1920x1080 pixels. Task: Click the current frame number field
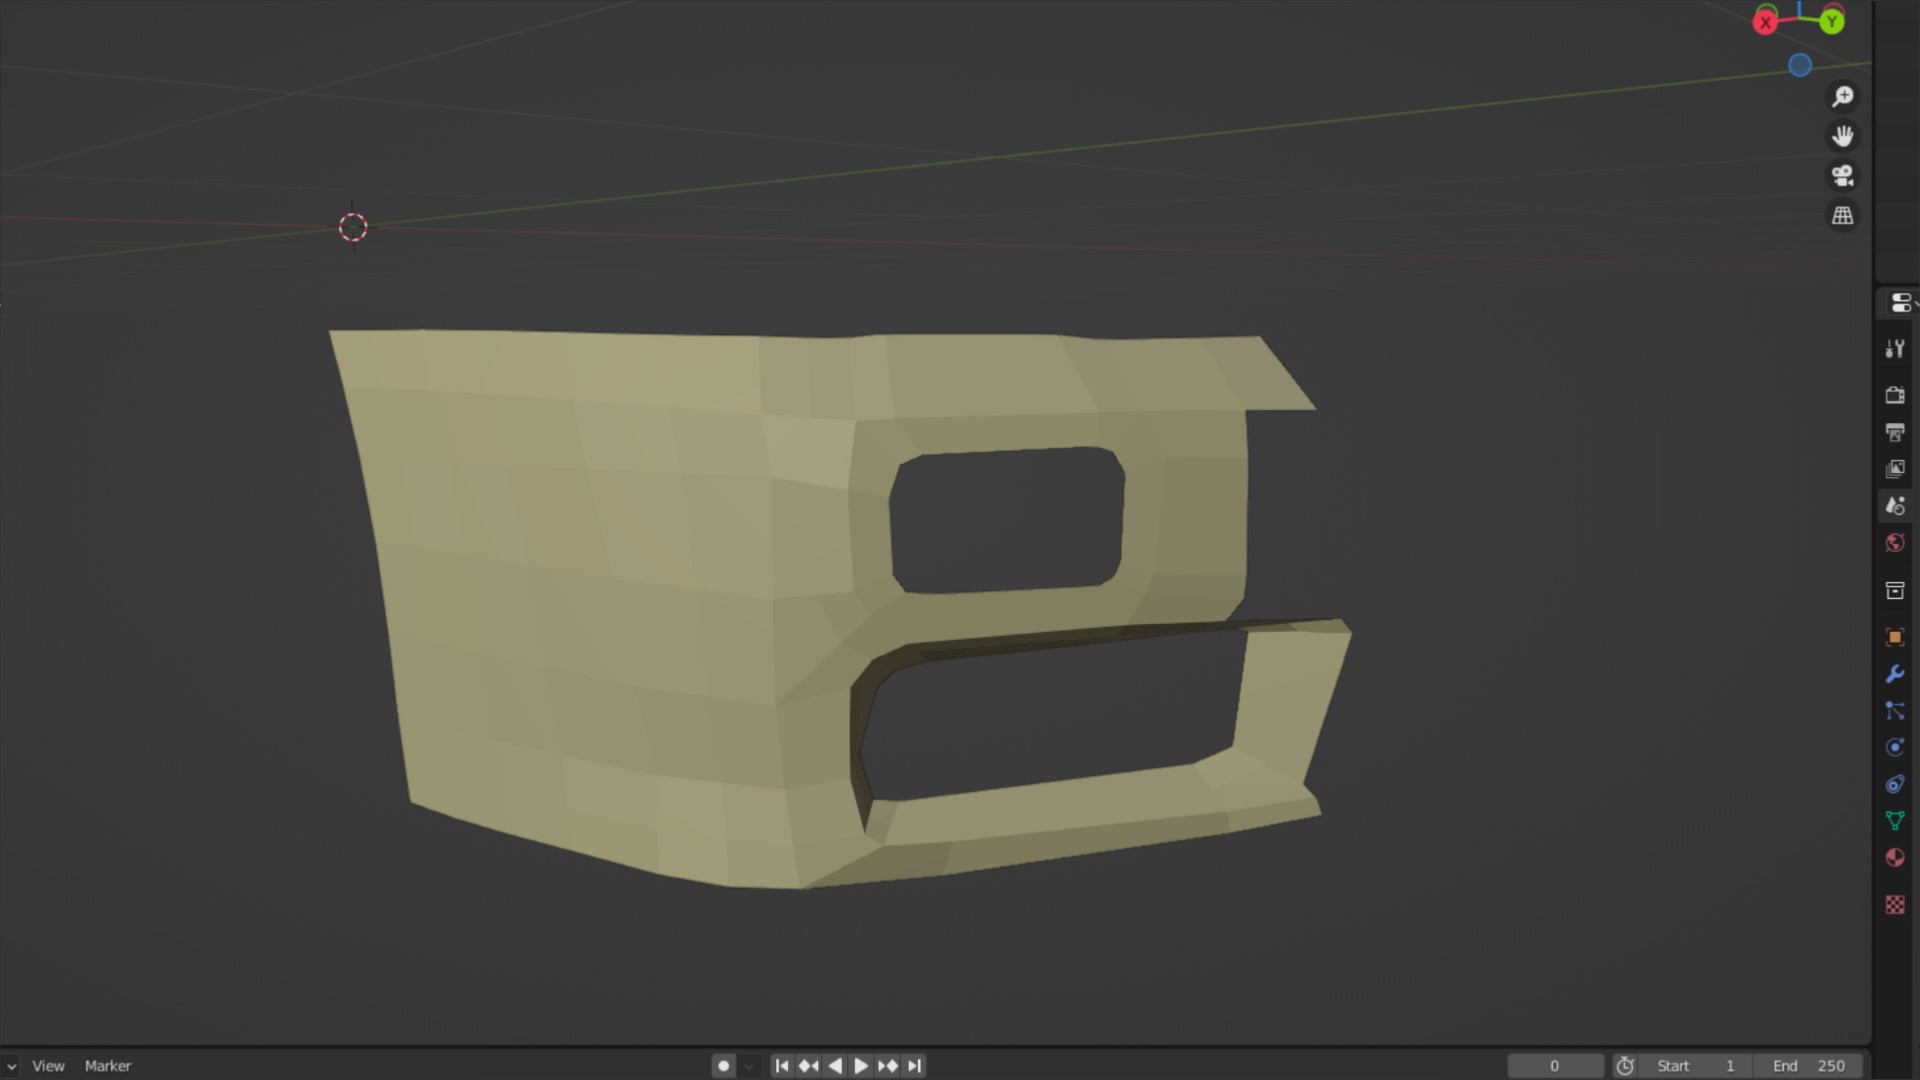tap(1554, 1066)
